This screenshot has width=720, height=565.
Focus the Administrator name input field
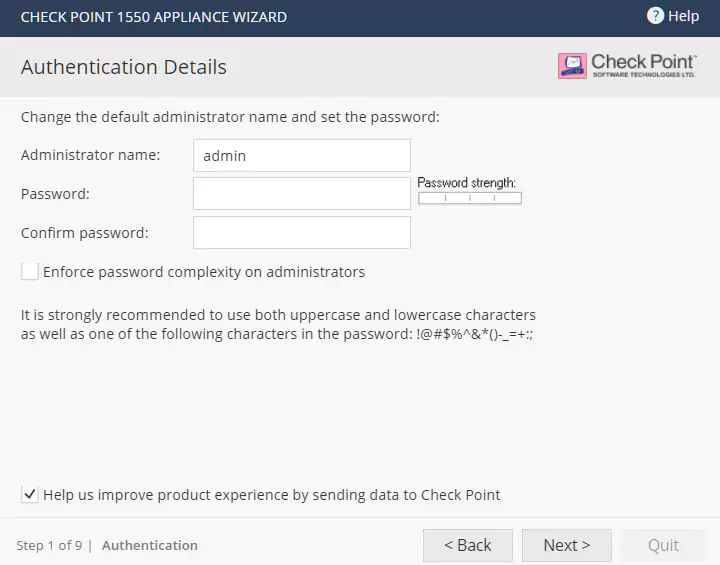pyautogui.click(x=301, y=155)
